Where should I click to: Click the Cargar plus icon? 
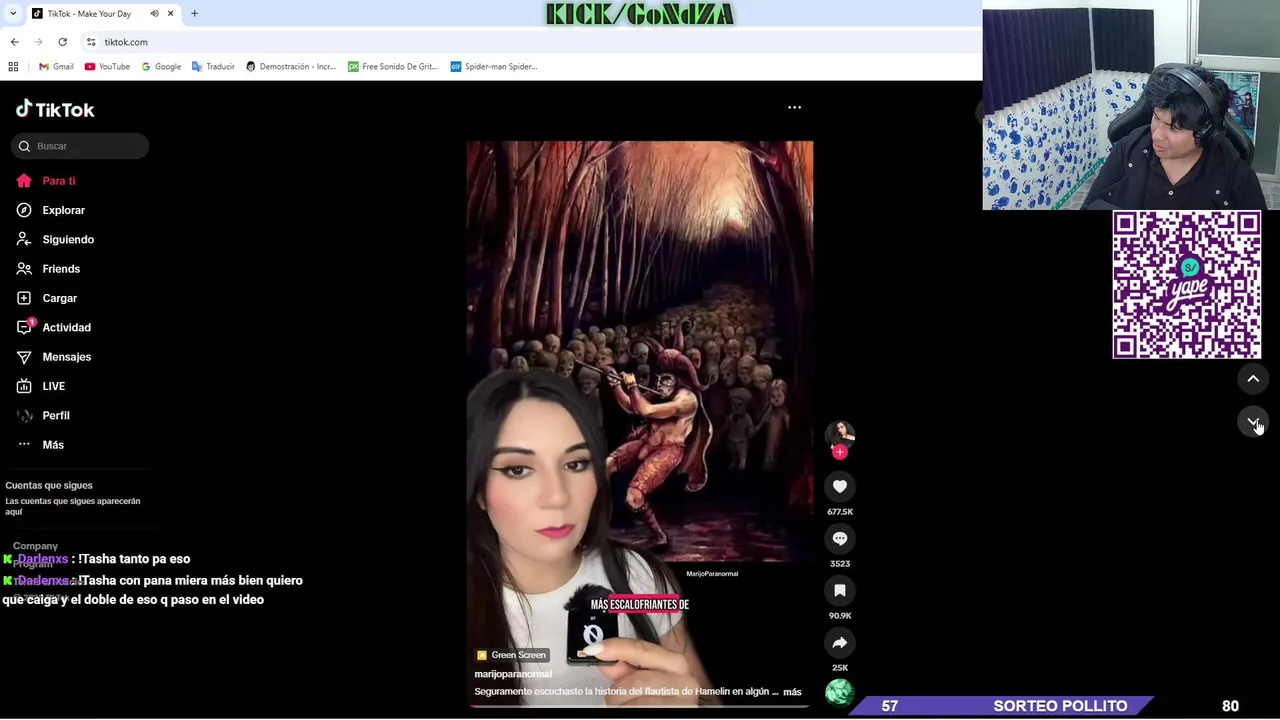tap(24, 298)
